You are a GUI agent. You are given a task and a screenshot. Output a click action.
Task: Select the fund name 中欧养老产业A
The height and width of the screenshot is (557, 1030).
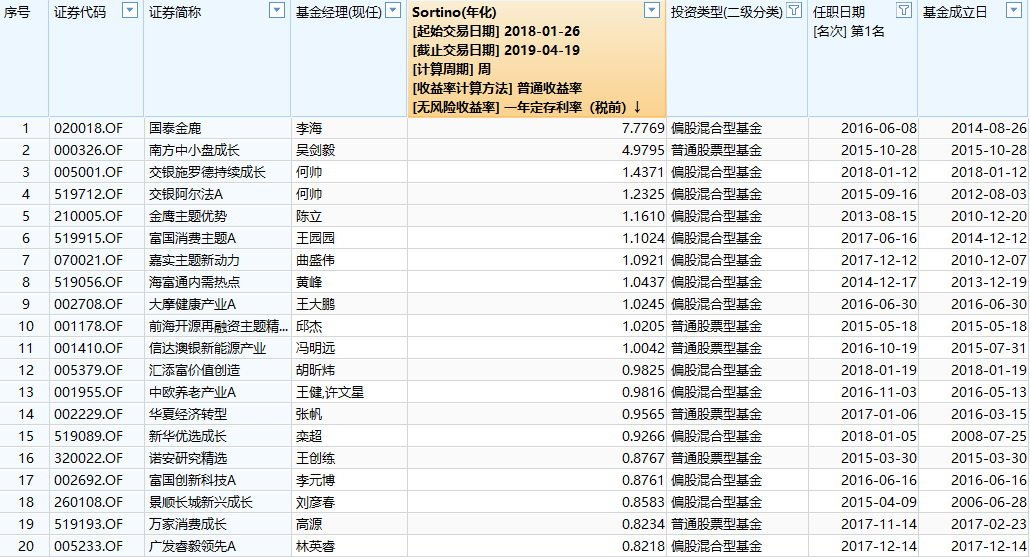192,392
